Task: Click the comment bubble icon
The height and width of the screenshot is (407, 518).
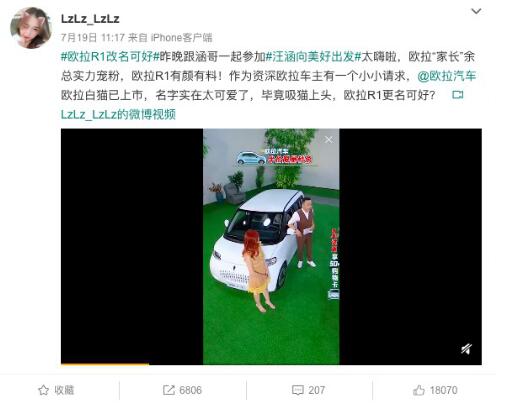Action: [297, 390]
